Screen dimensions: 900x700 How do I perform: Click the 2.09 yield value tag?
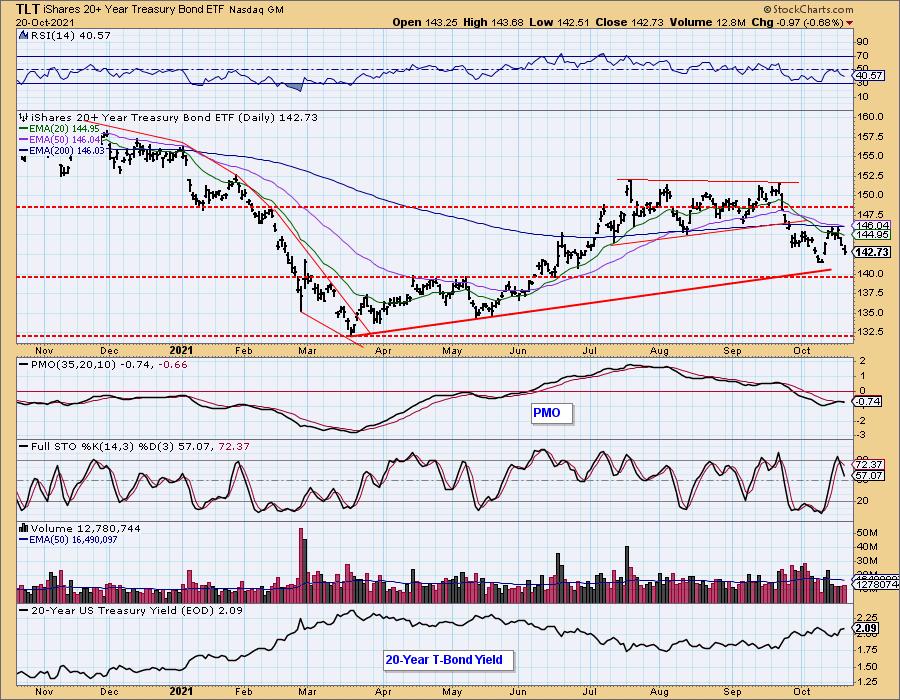pos(866,628)
